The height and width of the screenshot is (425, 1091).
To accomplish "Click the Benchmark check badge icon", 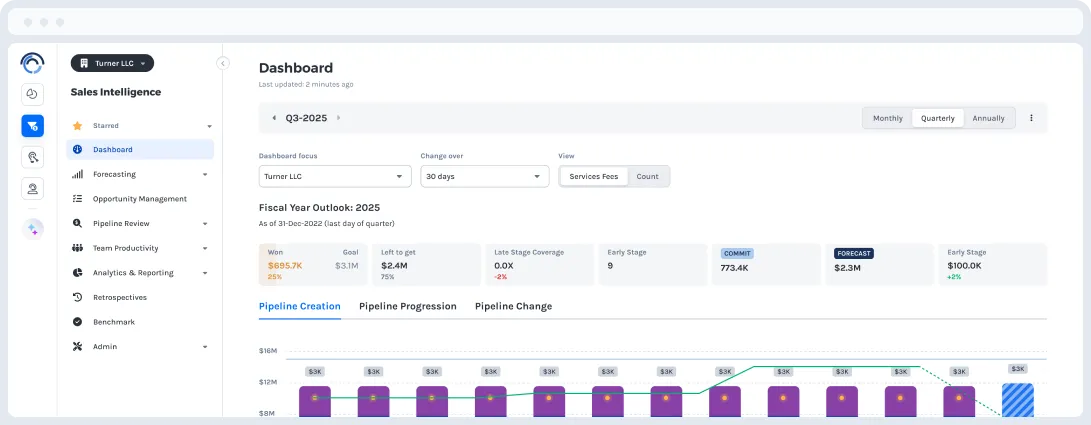I will [x=77, y=322].
